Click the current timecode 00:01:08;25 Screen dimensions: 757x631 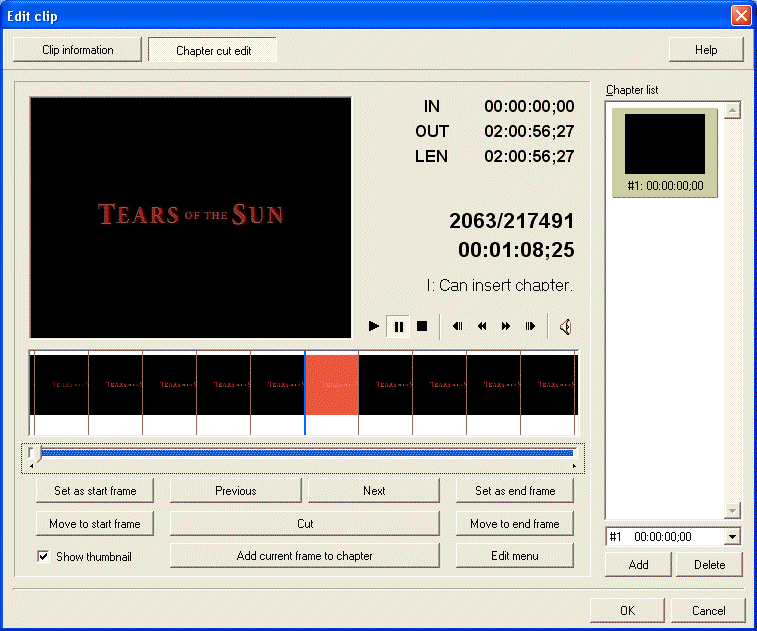[516, 250]
